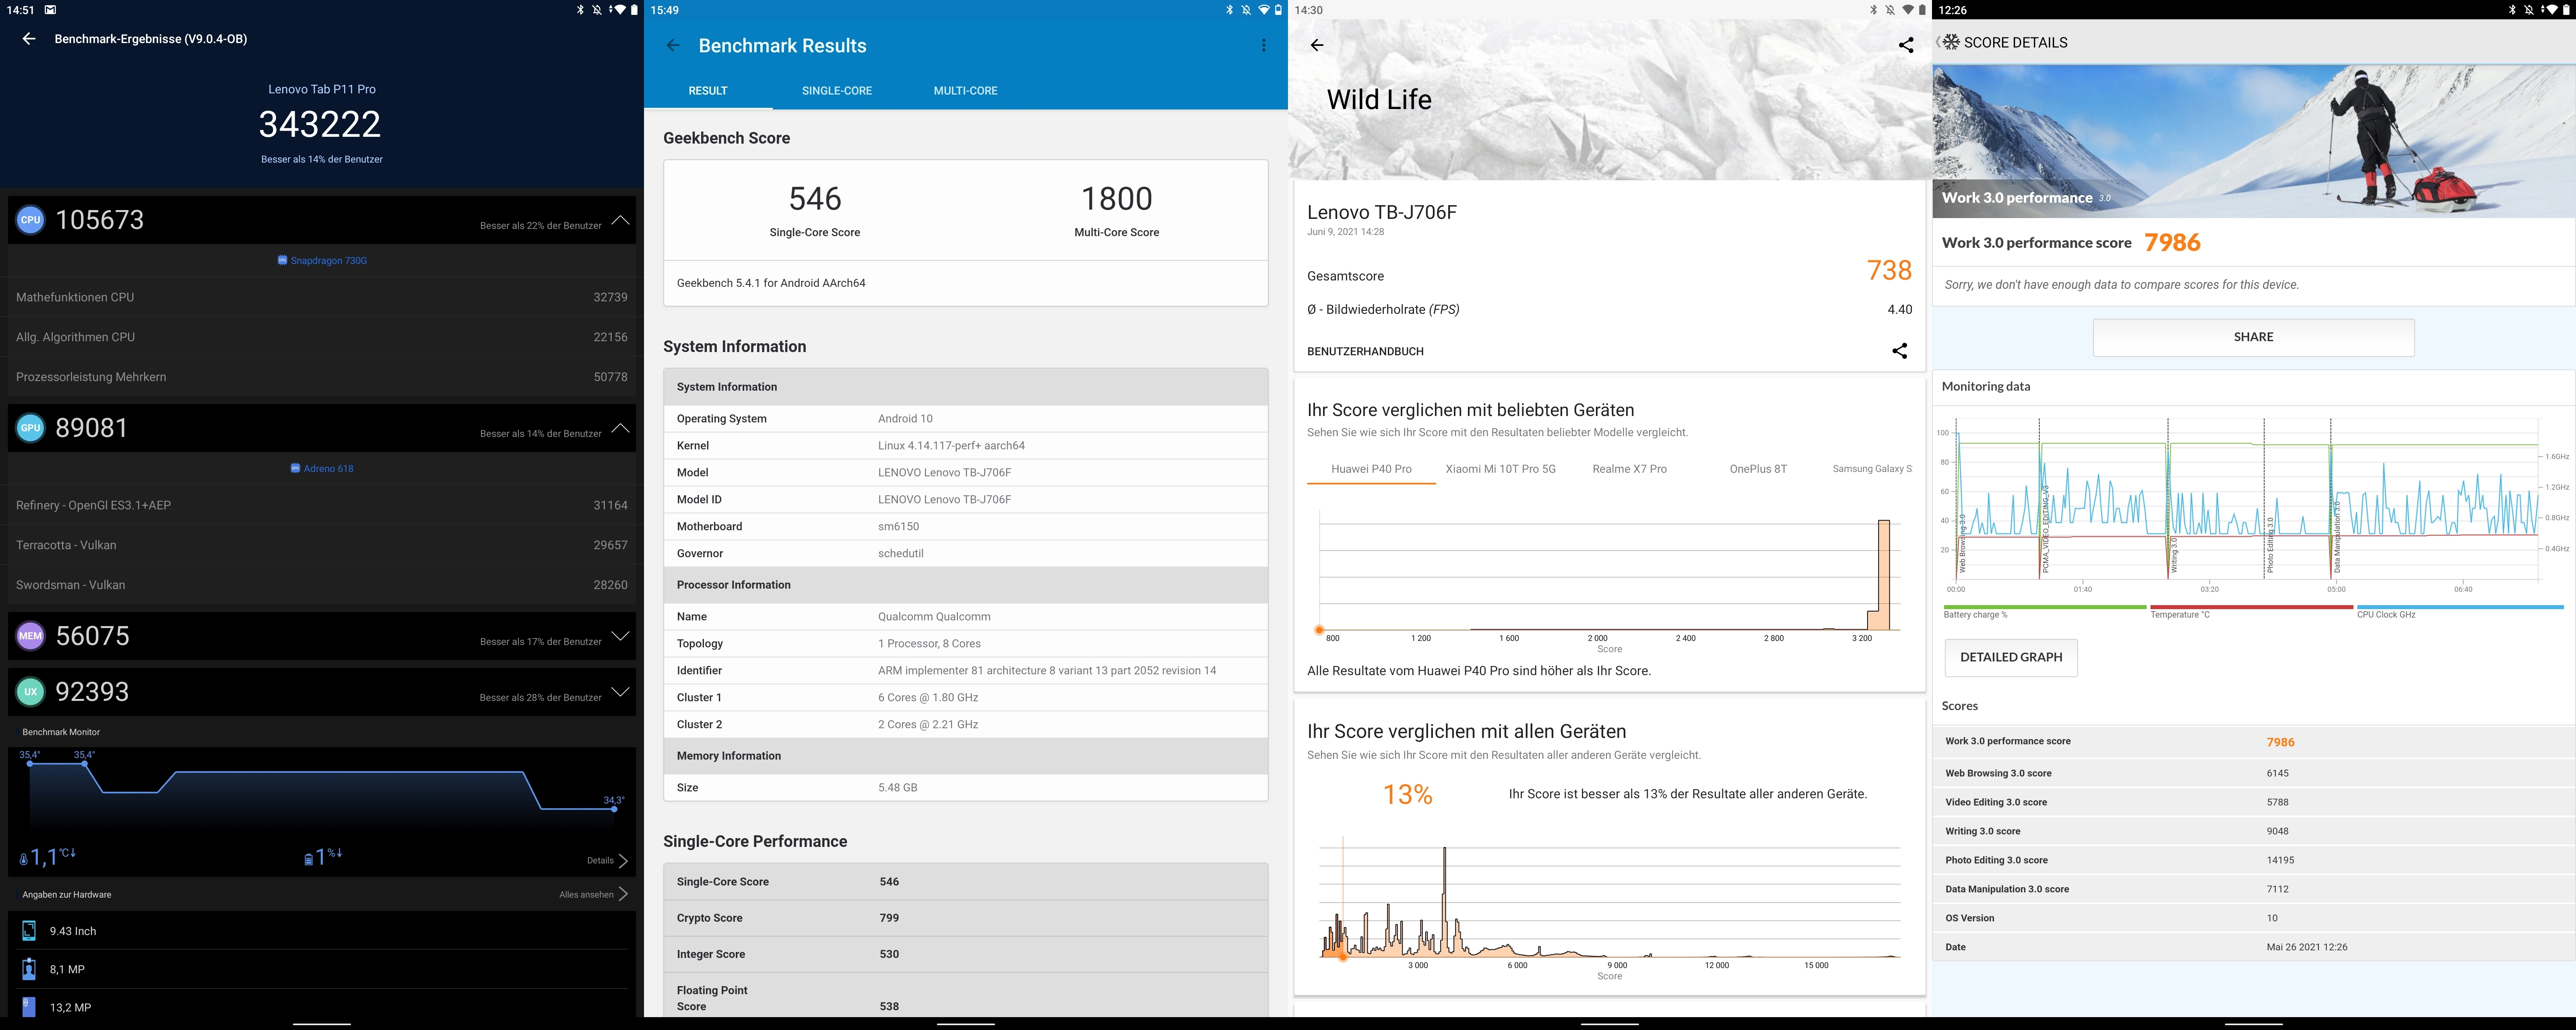
Task: Open the BENUTZERHANDBUCH user guide
Action: [1365, 352]
